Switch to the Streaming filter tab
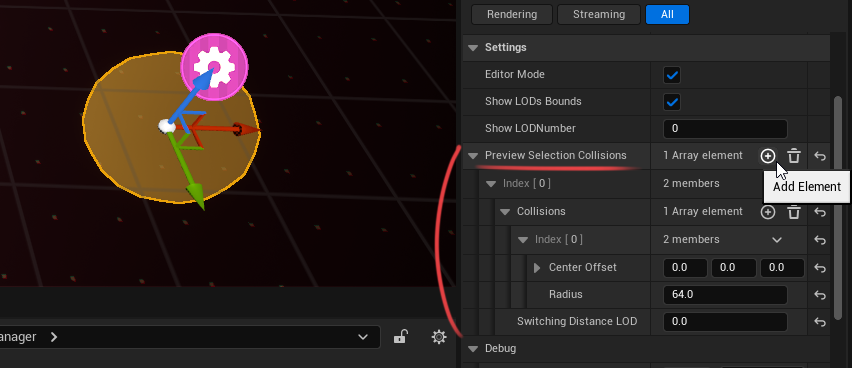Viewport: 852px width, 368px height. tap(599, 15)
